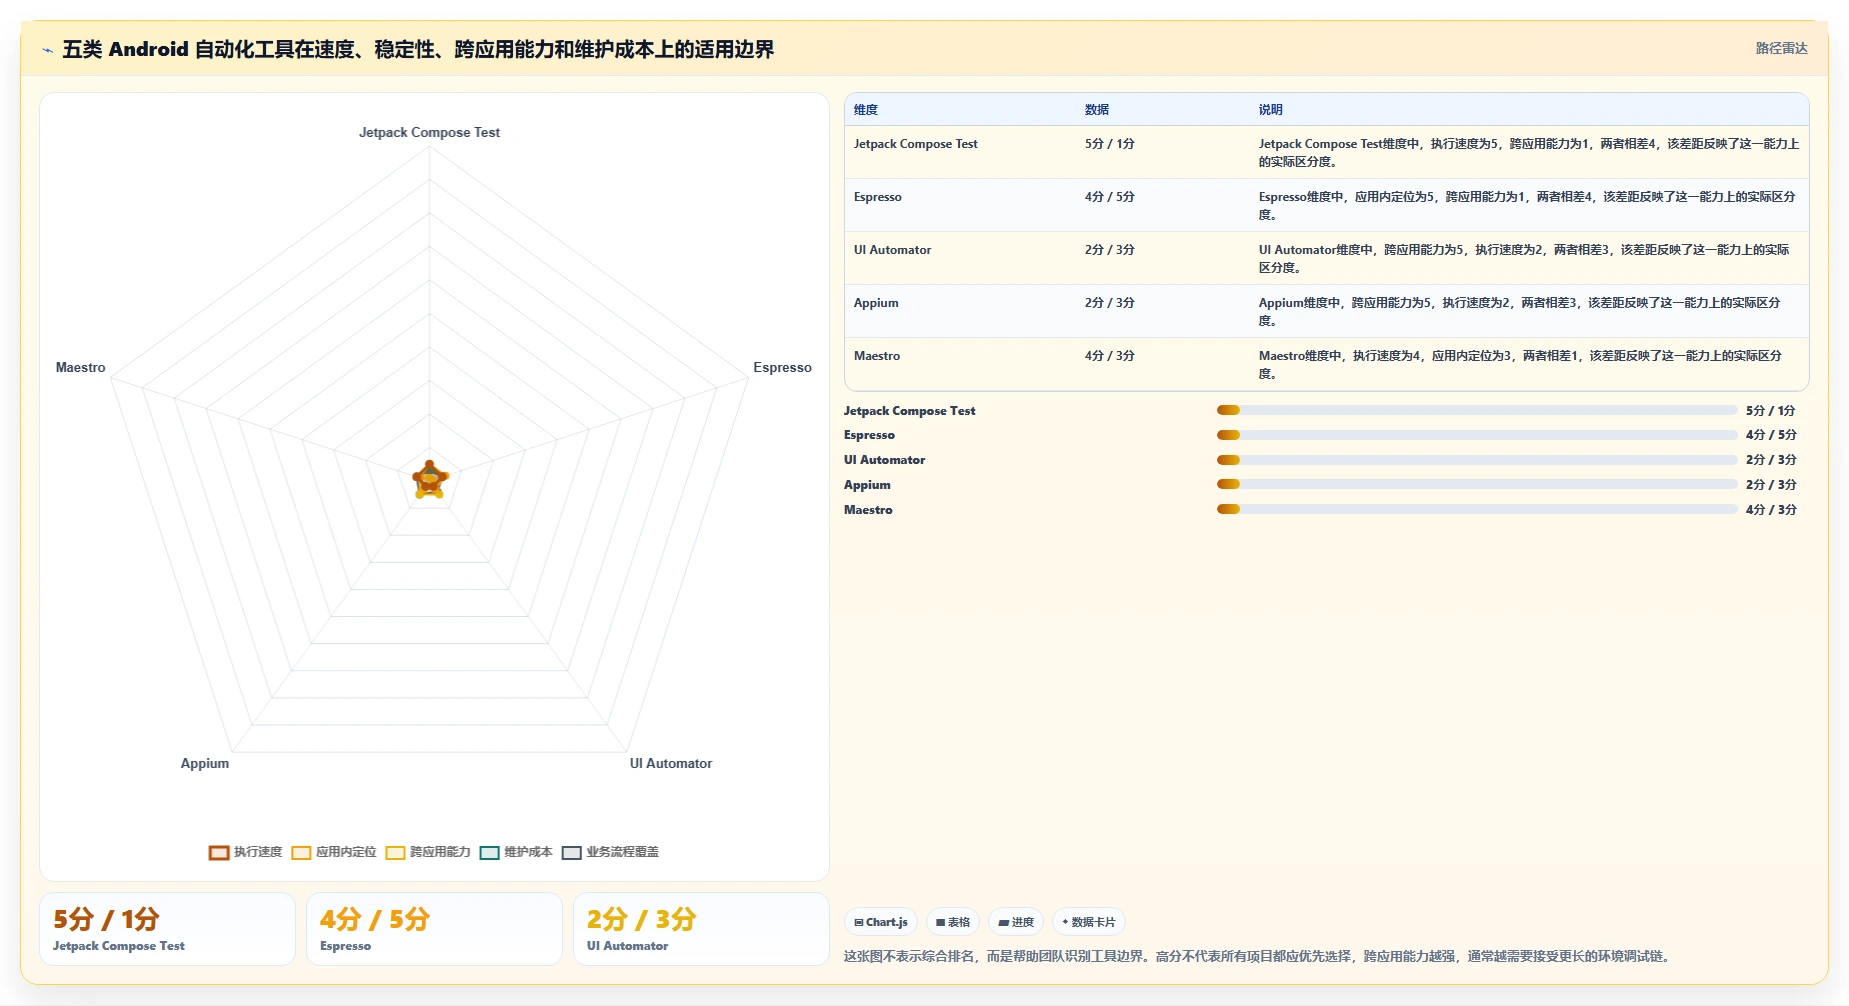Click the icon left of the page title

47,50
